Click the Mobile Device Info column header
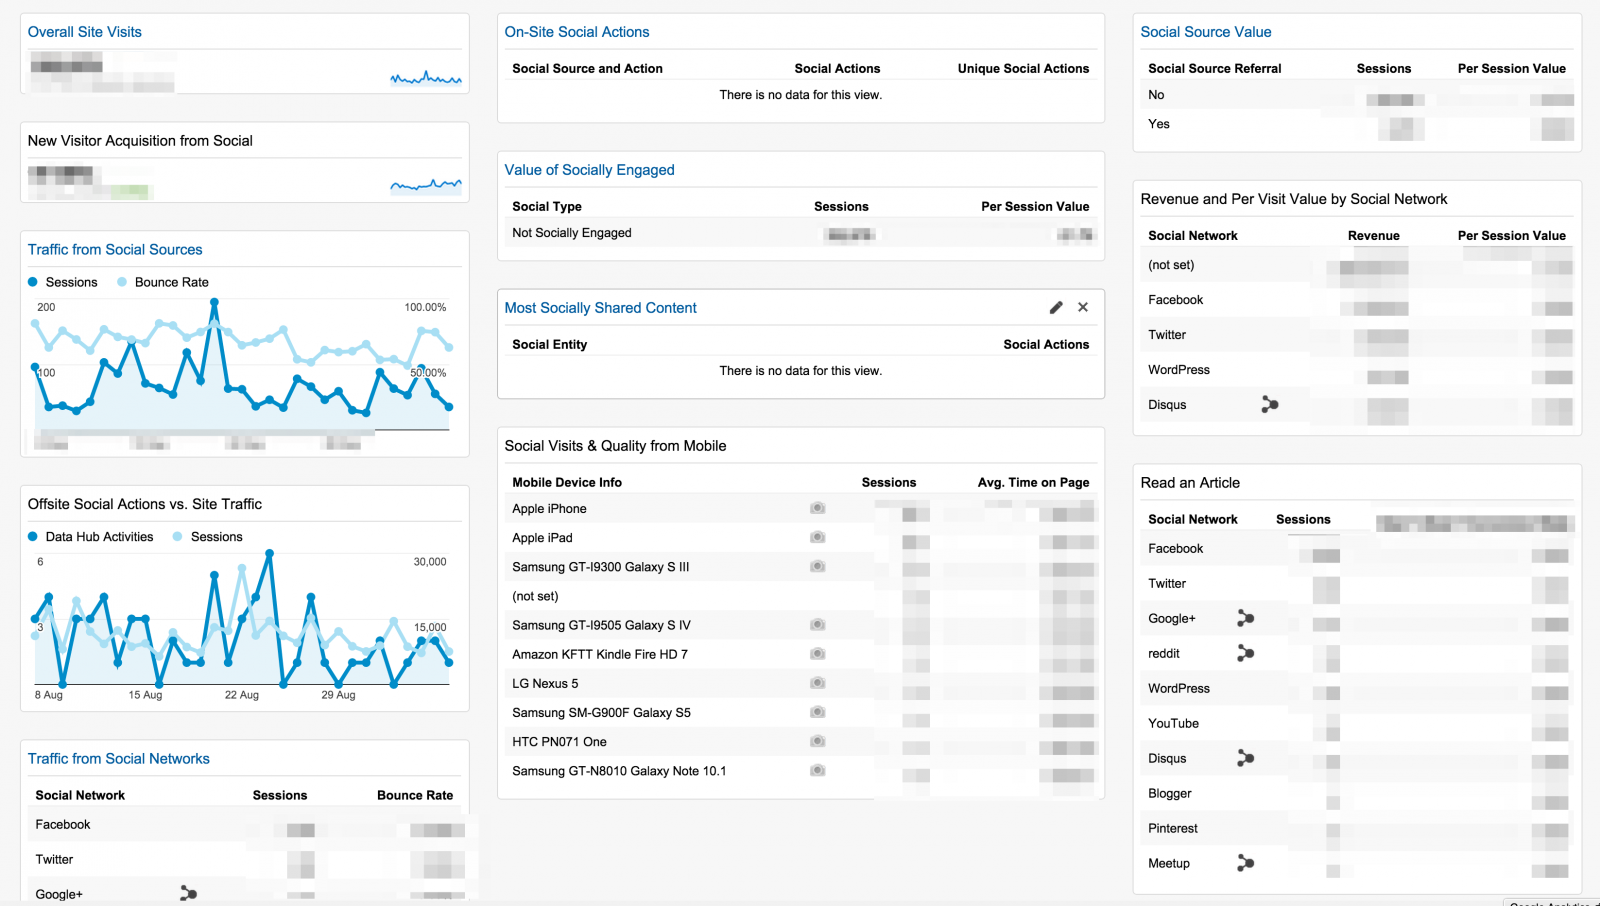Screen dimensions: 1600x906 pos(567,482)
